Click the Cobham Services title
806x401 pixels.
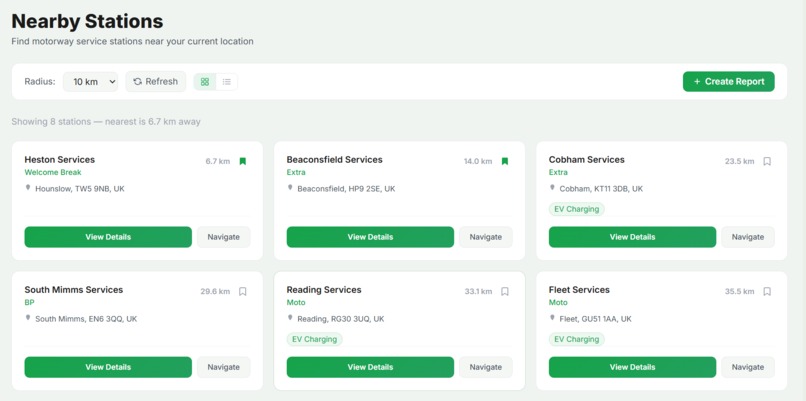pos(587,160)
